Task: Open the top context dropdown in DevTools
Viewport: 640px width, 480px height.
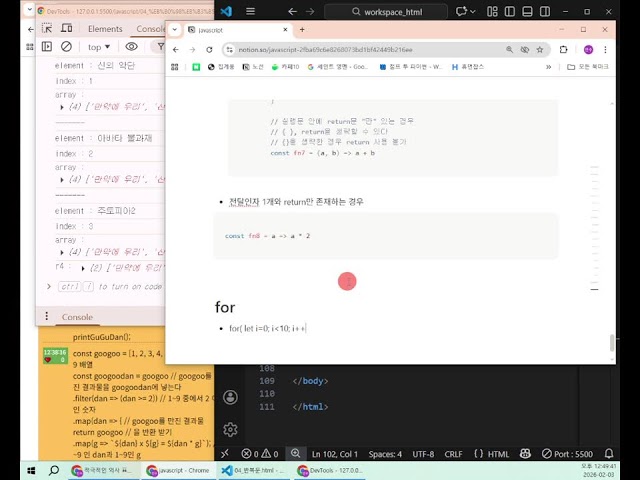Action: tap(99, 47)
